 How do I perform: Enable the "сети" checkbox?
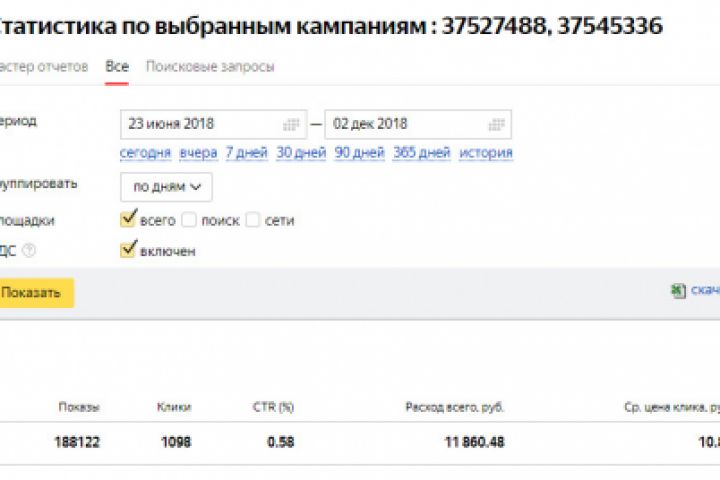253,220
